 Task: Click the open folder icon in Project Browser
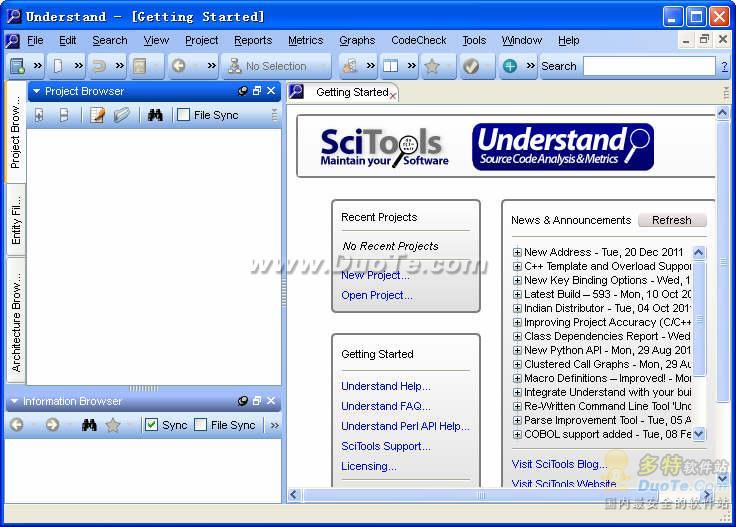[121, 115]
